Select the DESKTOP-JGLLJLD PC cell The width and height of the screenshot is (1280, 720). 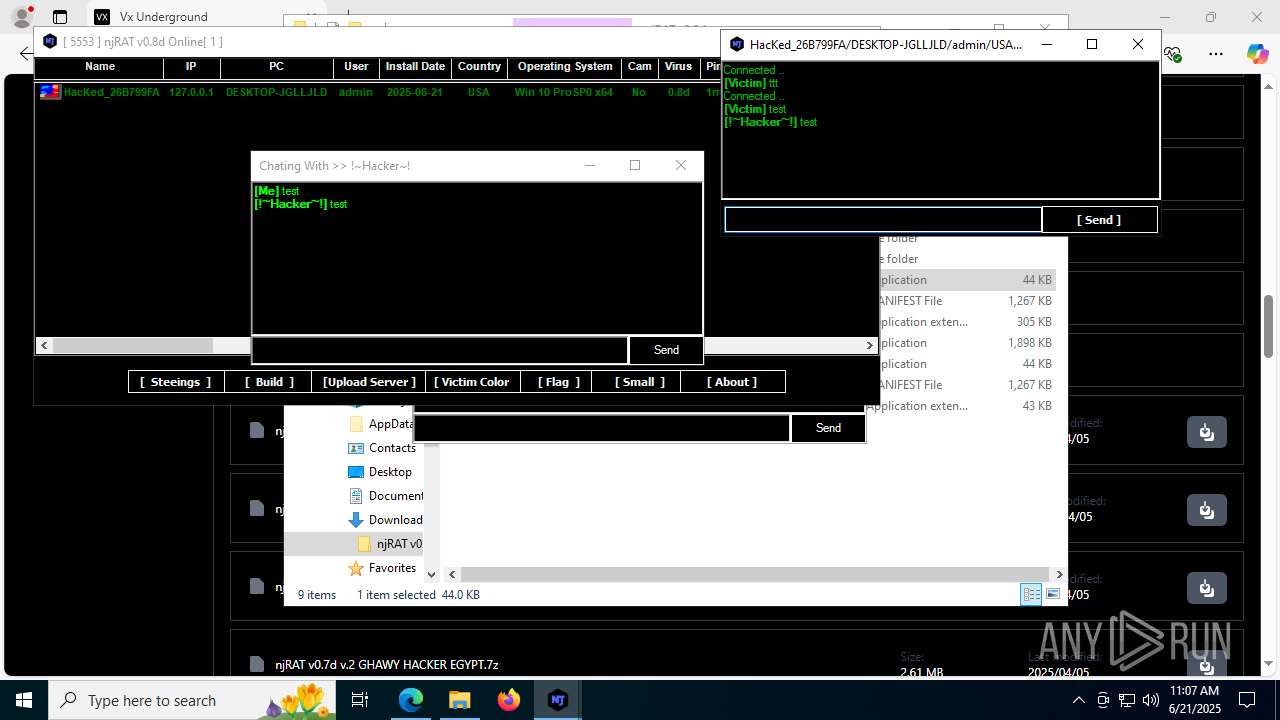click(276, 92)
